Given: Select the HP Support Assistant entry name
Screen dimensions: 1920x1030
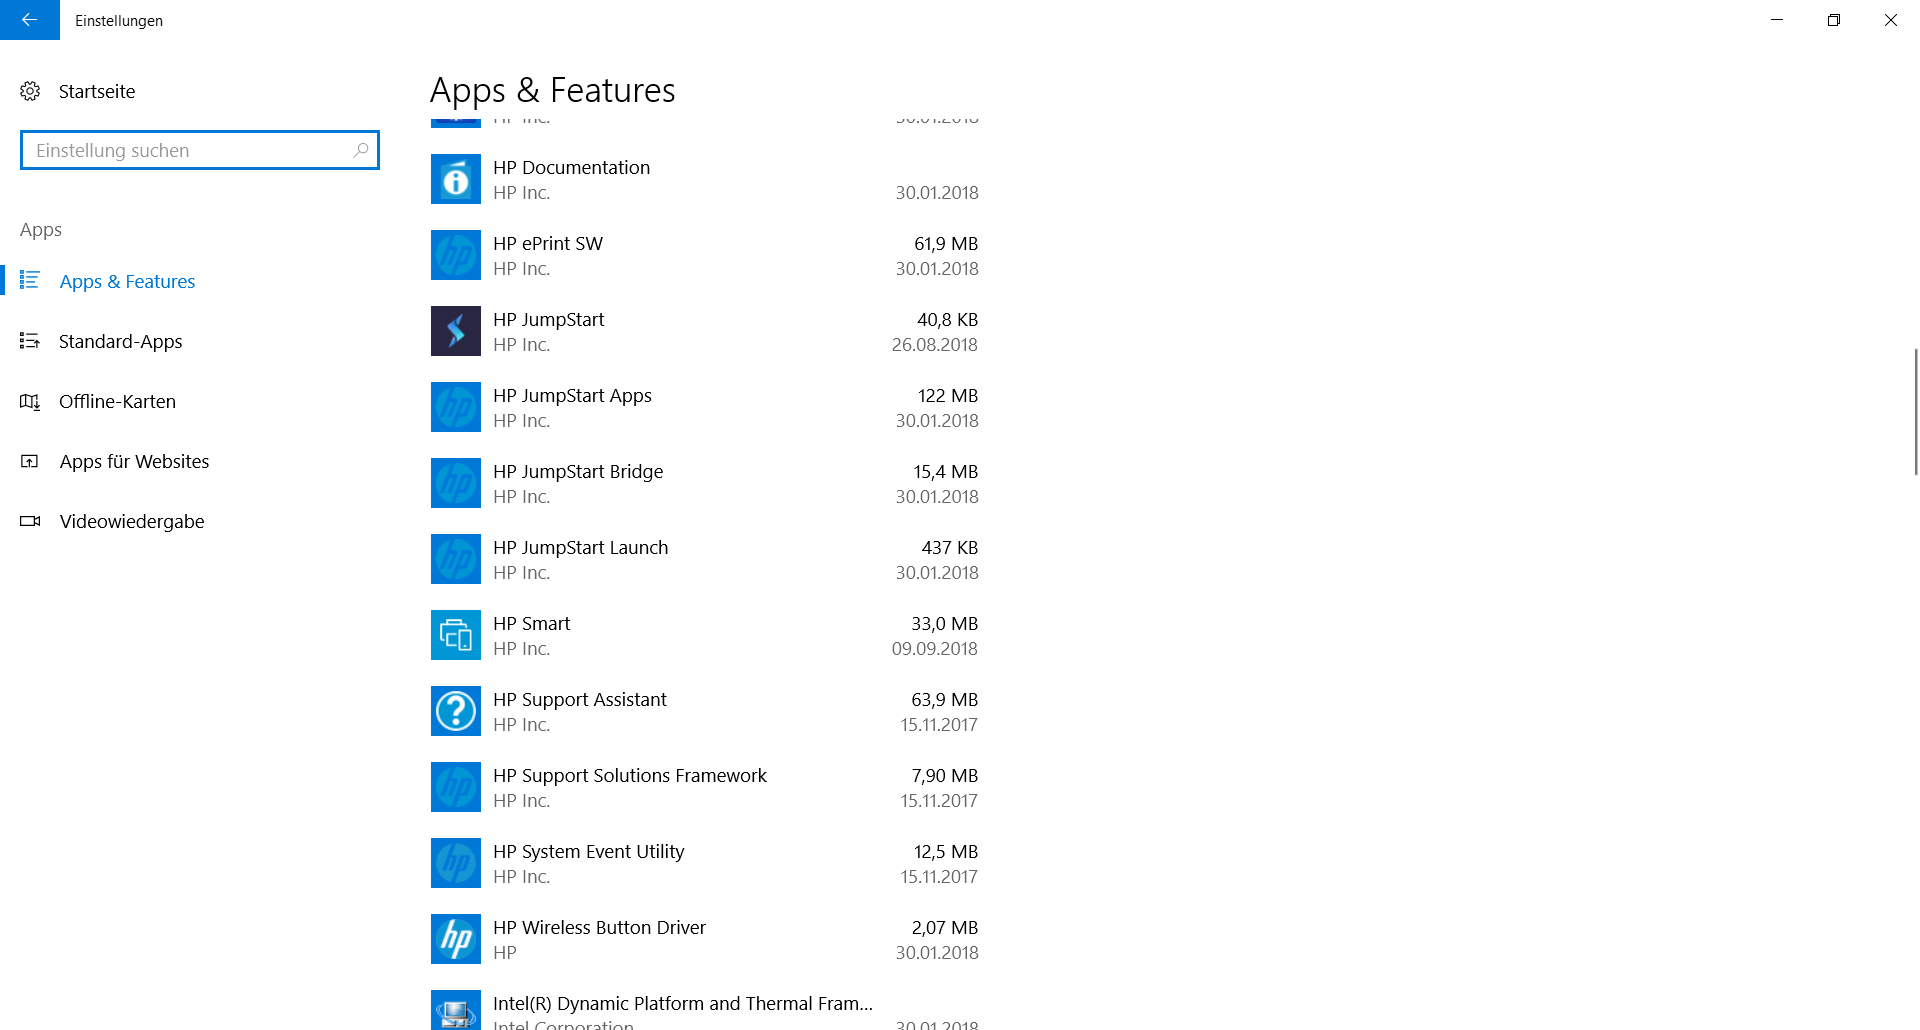Looking at the screenshot, I should tap(580, 699).
